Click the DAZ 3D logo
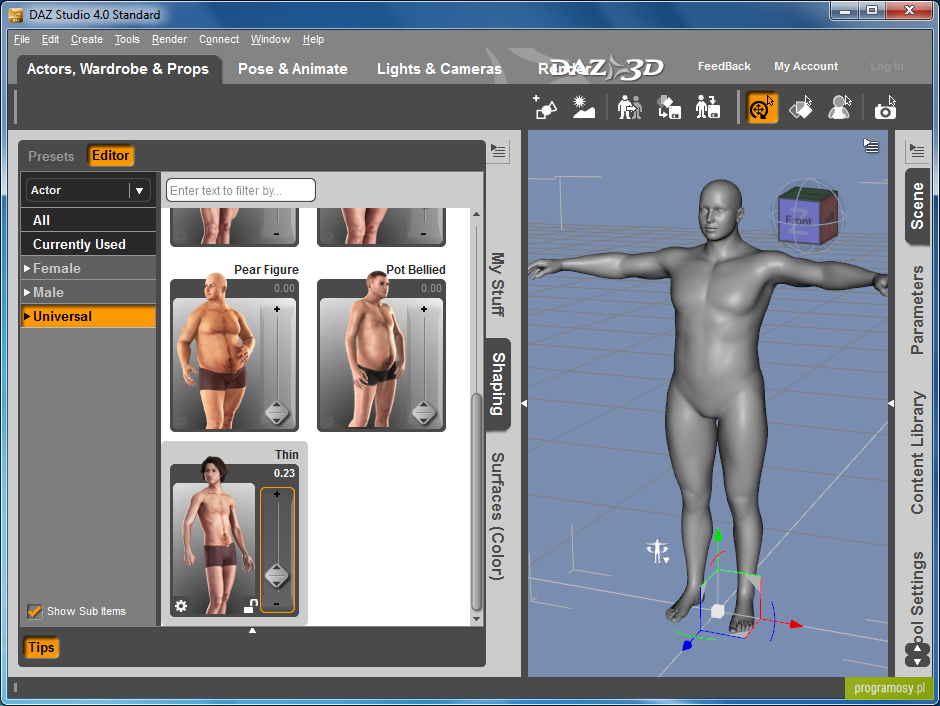Screen dimensions: 940x706 coord(605,68)
